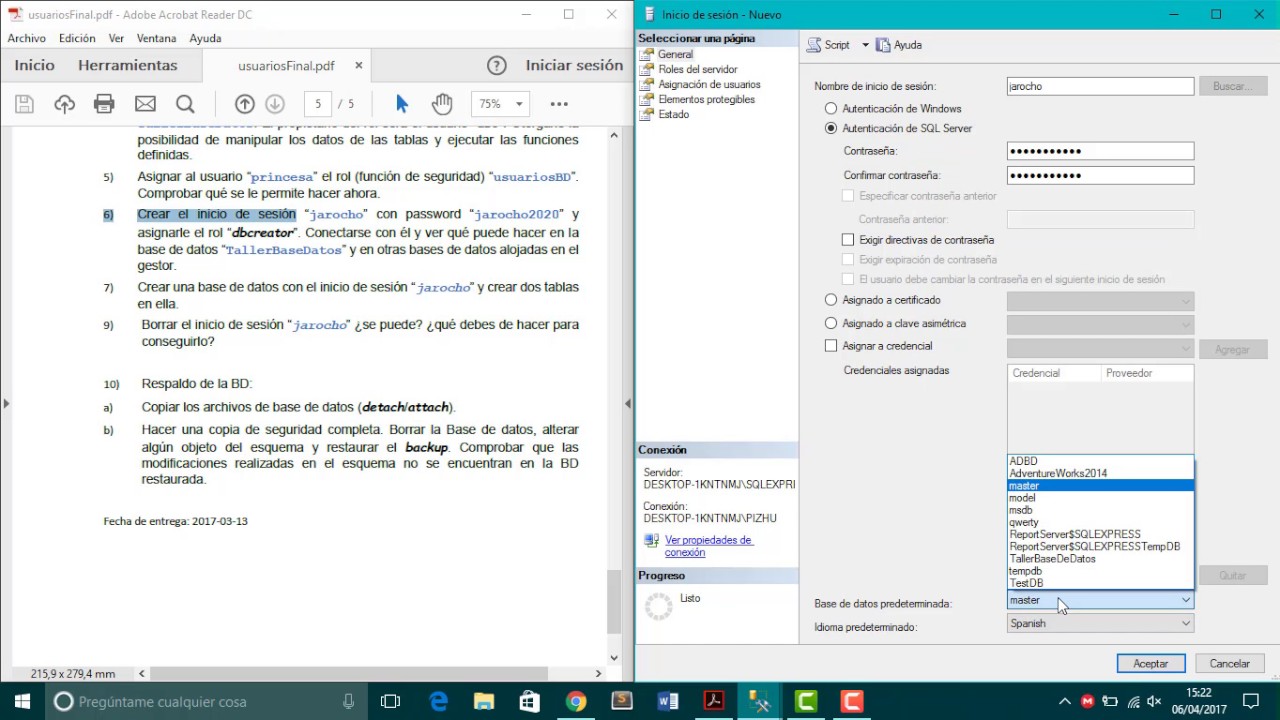This screenshot has width=1280, height=720.
Task: Open File Explorer from taskbar
Action: 484,702
